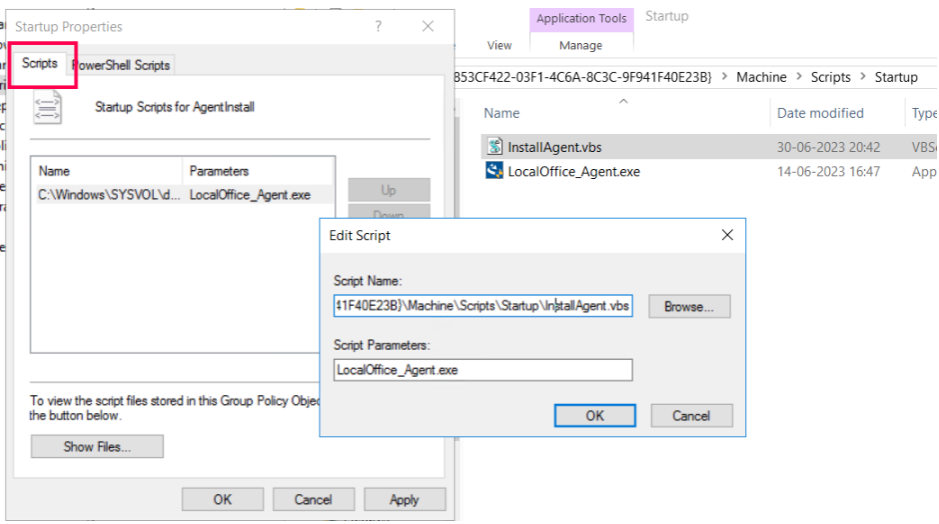Click the Script Name input field
Viewport: 939px width, 524px height.
coord(483,306)
